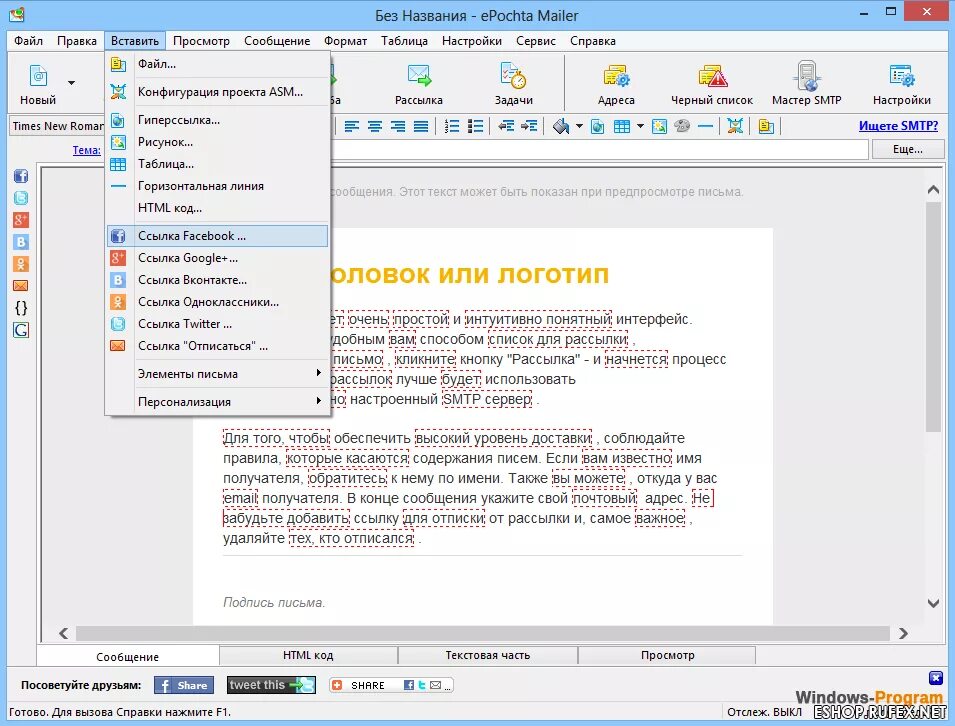
Task: Choose Файл... from the Вставить menu
Action: click(217, 64)
